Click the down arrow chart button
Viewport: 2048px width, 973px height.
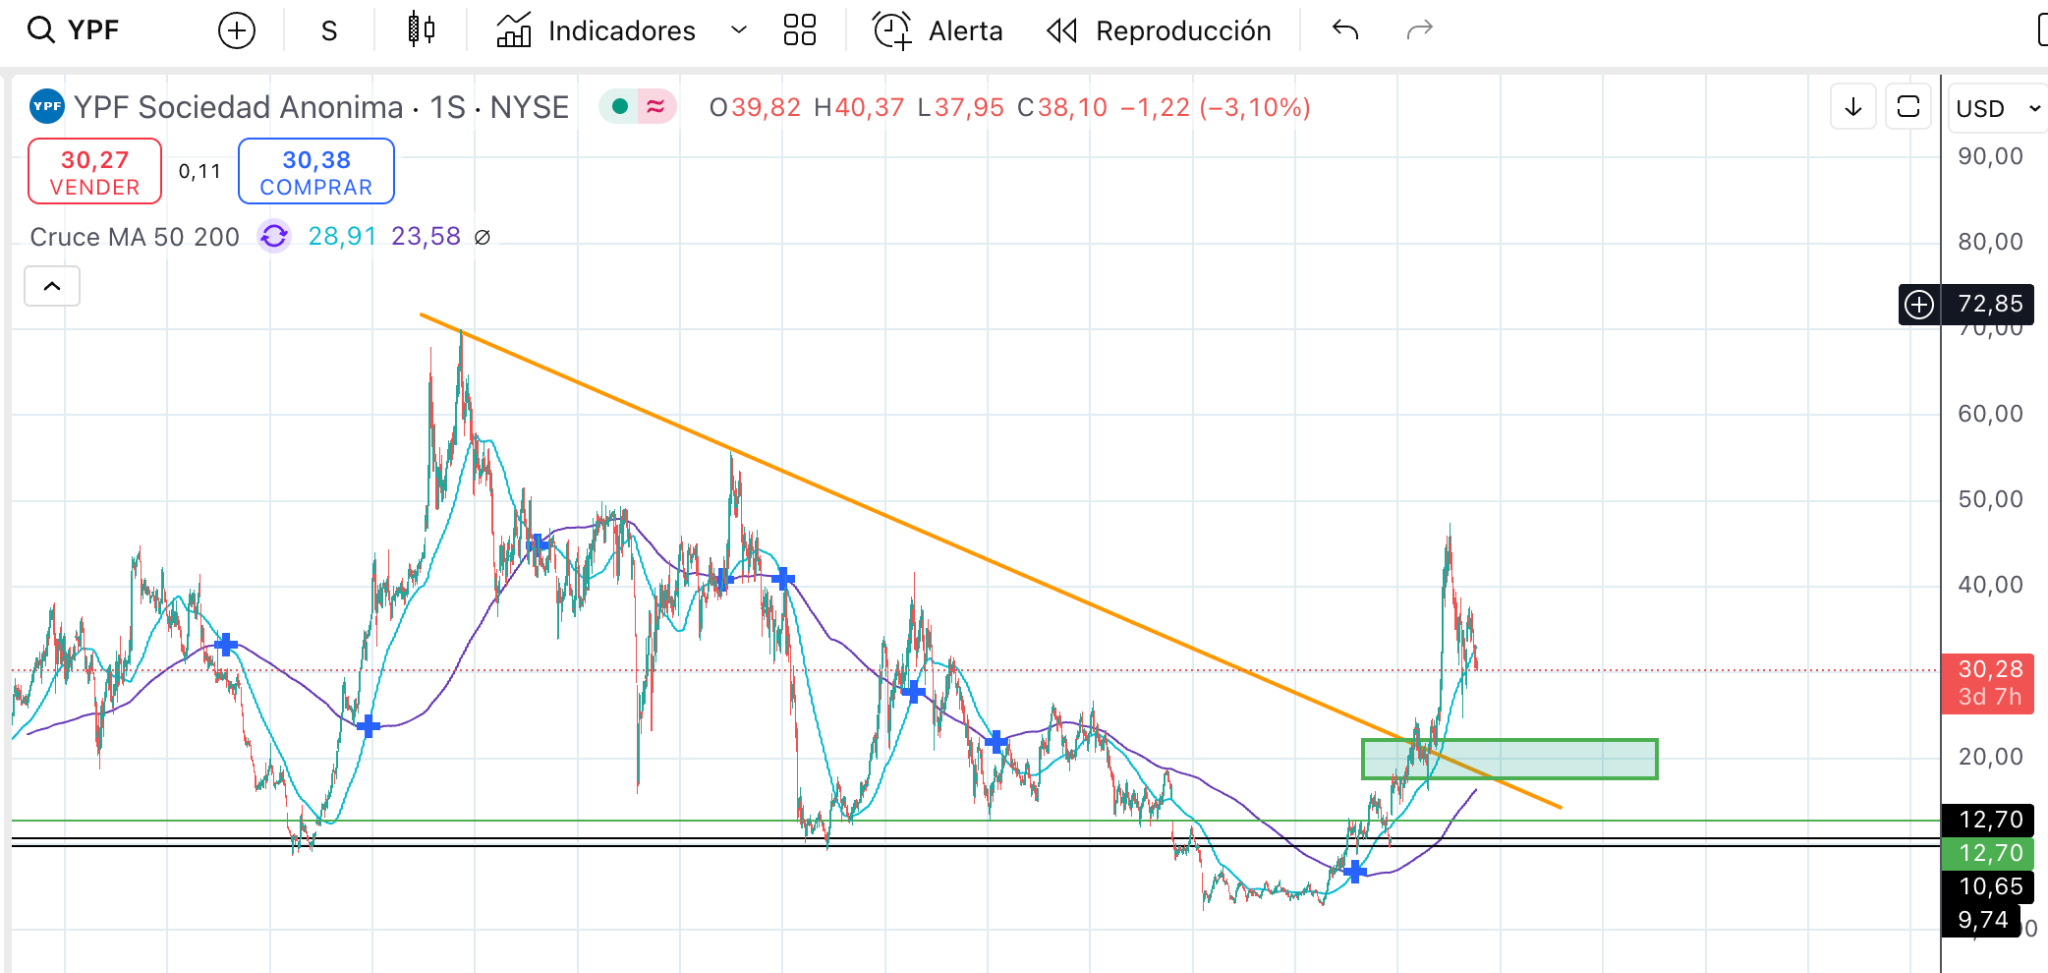click(x=1853, y=107)
